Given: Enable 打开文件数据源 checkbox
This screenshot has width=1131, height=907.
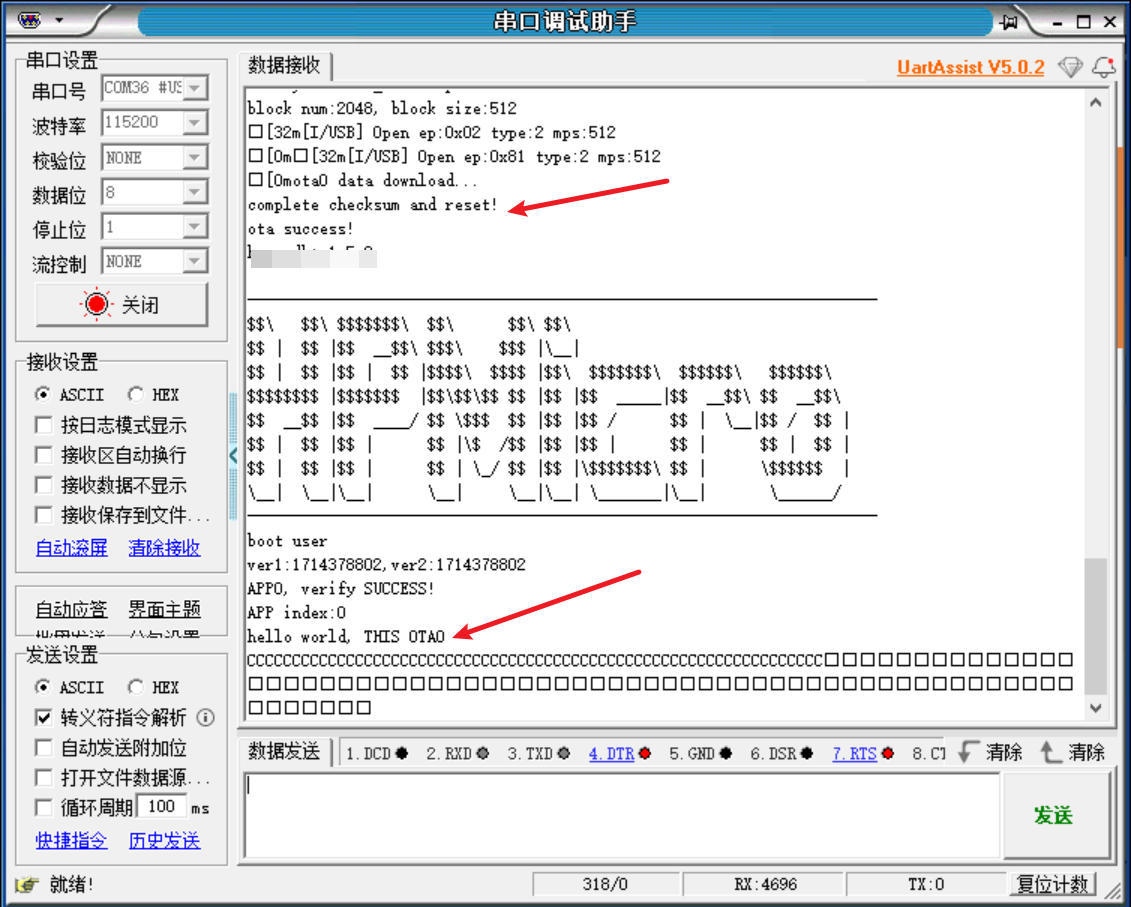Looking at the screenshot, I should [44, 778].
